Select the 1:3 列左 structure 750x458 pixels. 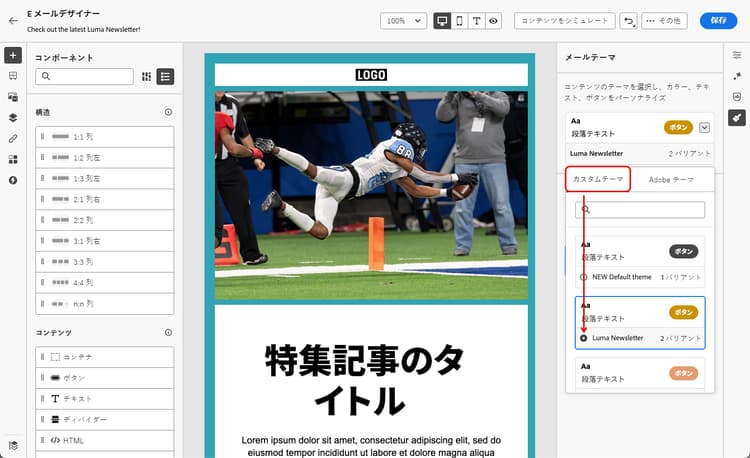pyautogui.click(x=105, y=178)
